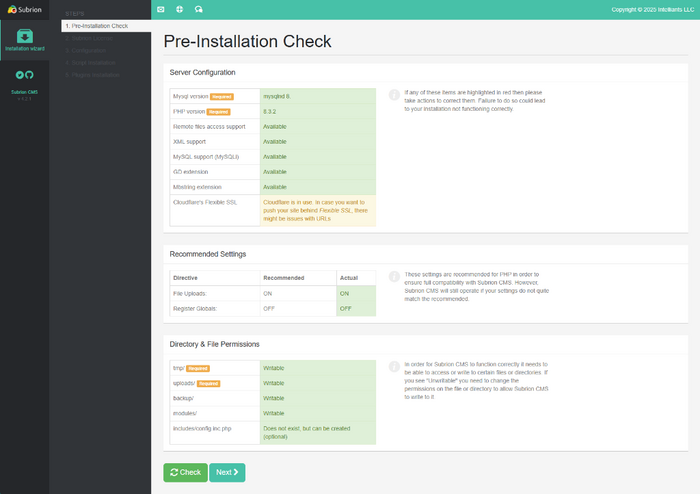
Task: Select step 5 Plugins Installation
Action: click(x=92, y=75)
